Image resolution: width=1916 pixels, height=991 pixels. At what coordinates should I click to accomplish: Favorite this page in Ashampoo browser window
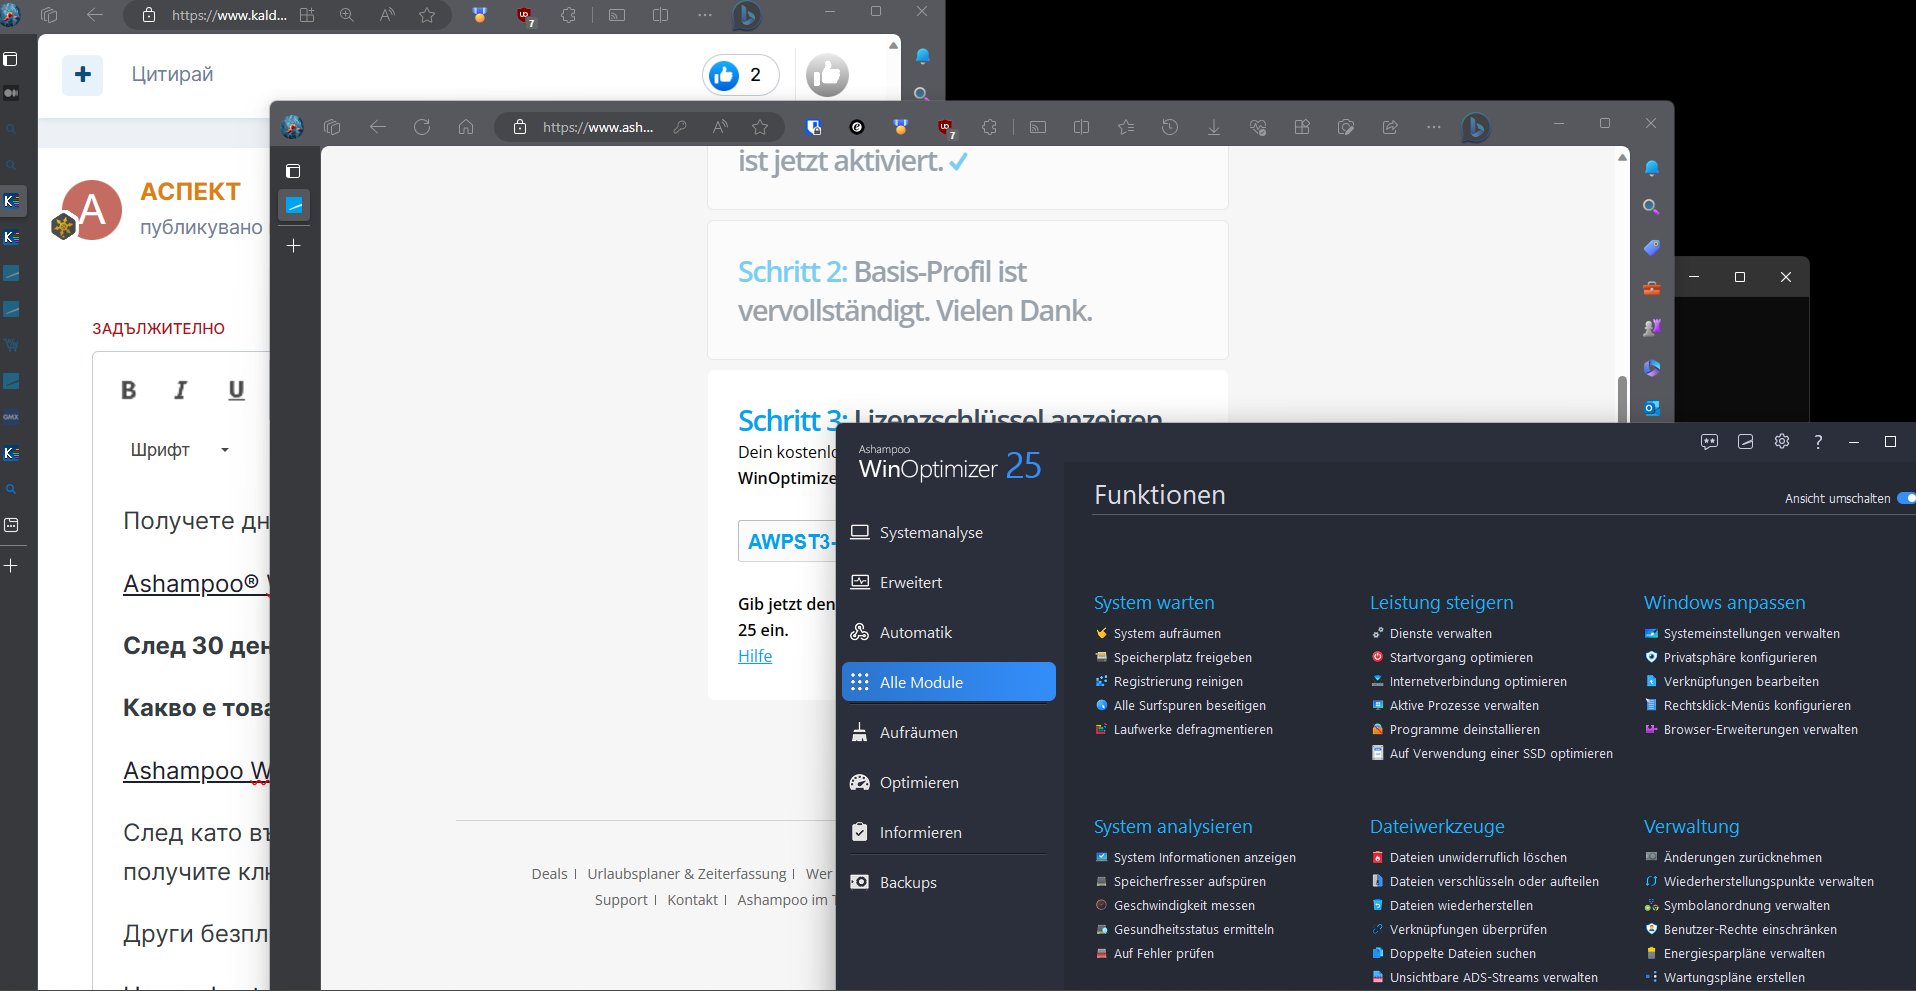point(760,127)
